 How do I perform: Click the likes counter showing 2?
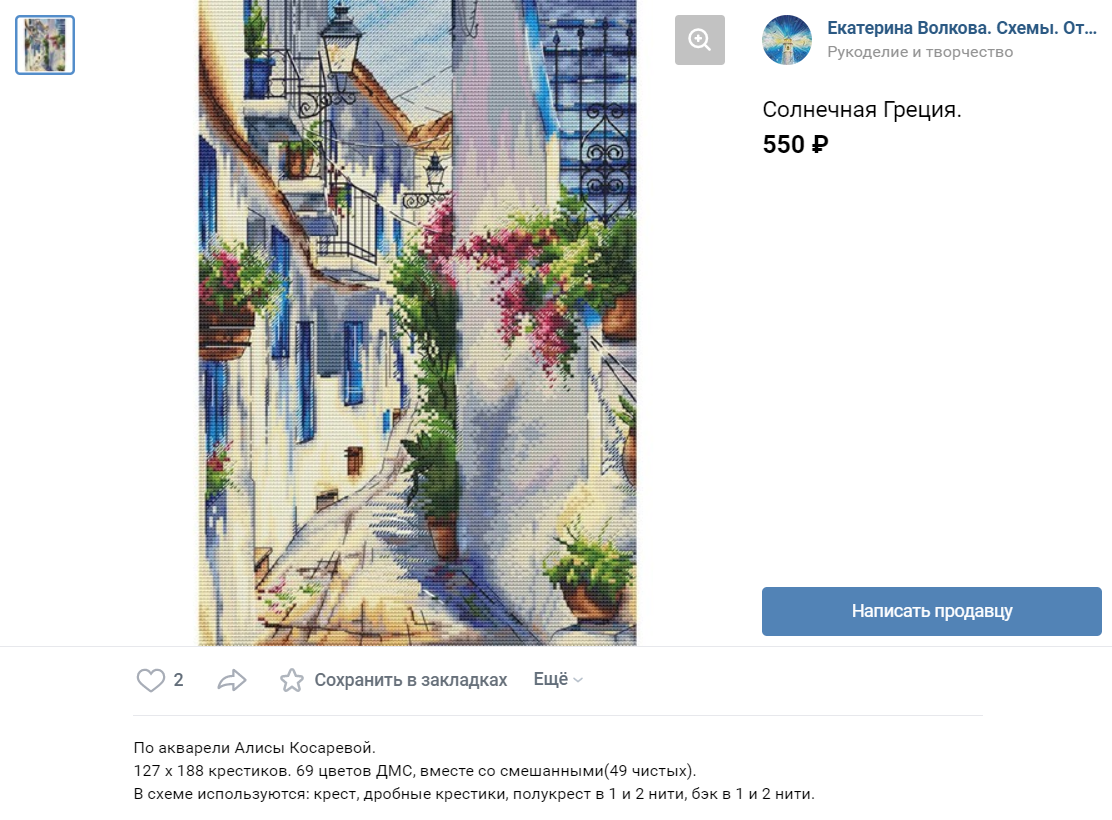[x=179, y=680]
